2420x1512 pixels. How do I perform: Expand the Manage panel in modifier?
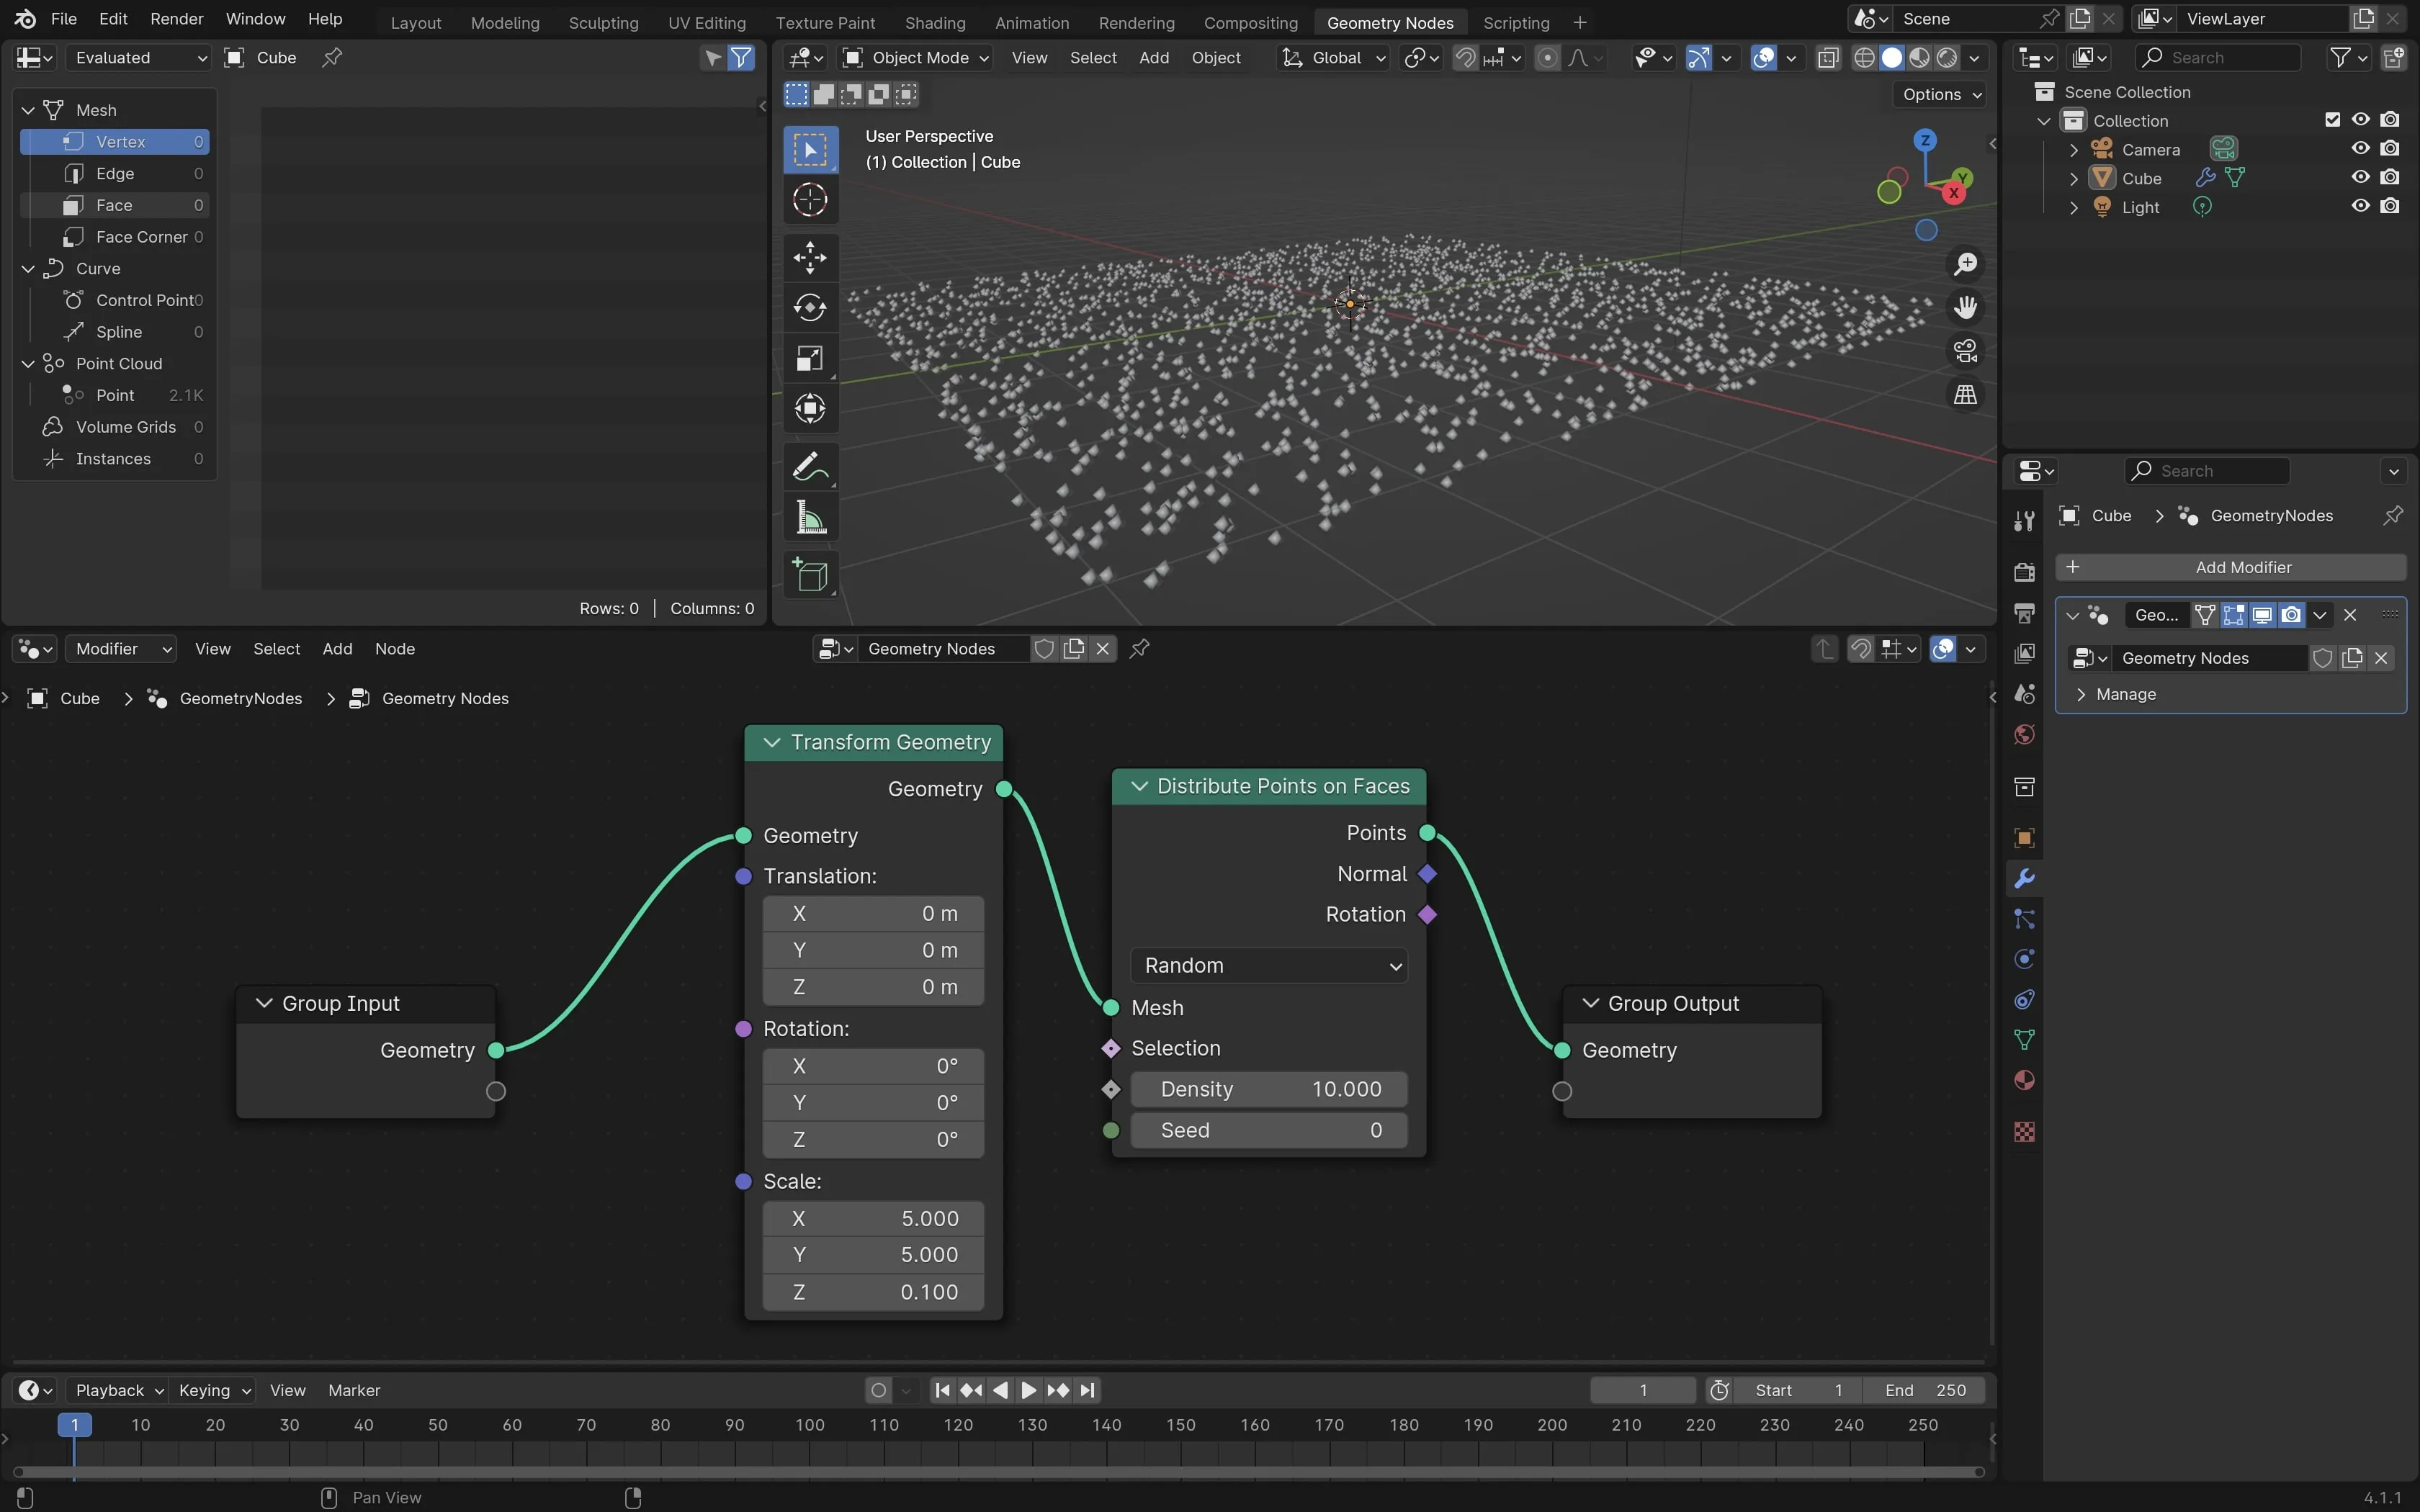2125,694
